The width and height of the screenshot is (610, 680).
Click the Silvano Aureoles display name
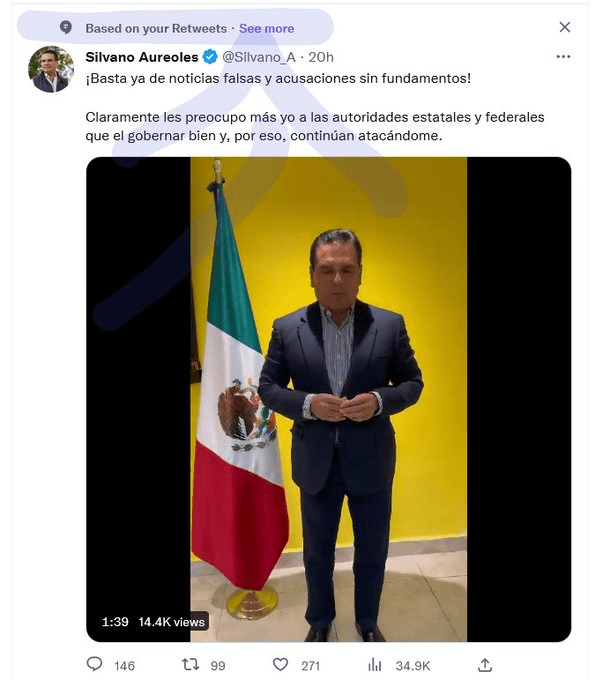point(142,57)
